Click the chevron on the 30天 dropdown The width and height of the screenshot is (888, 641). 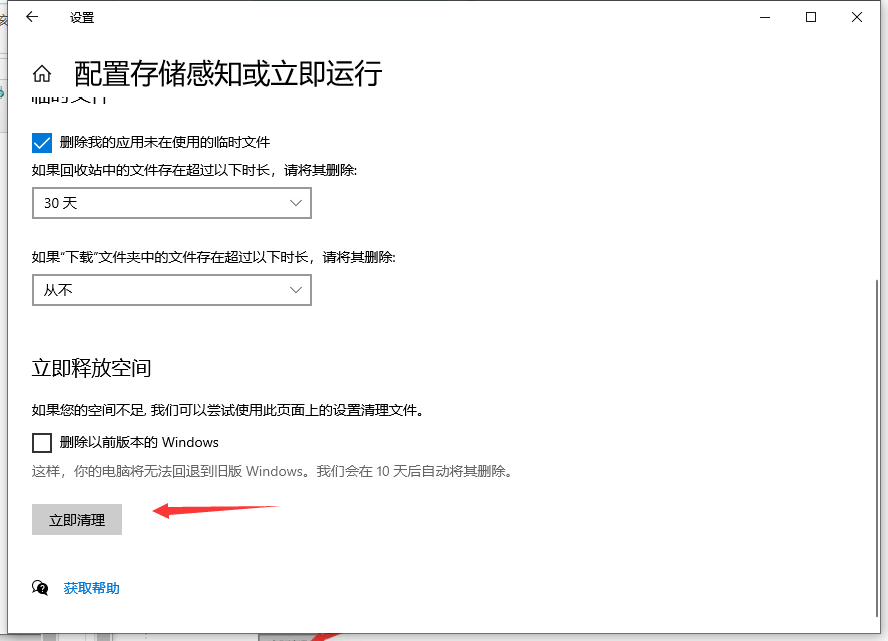(x=296, y=202)
